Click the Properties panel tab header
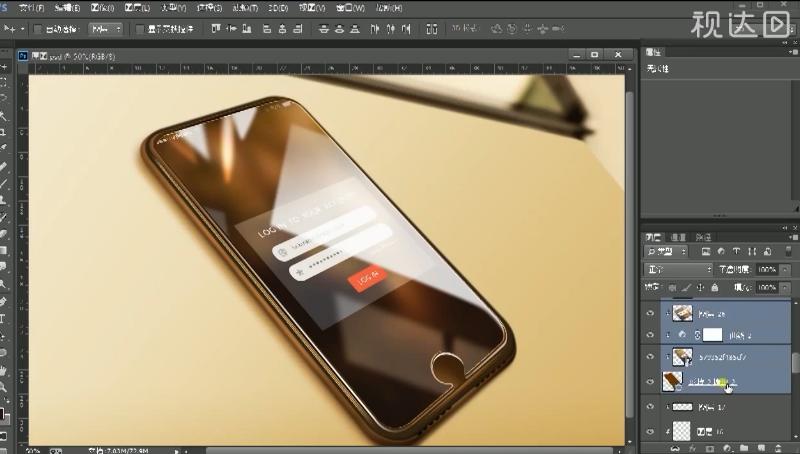Image resolution: width=800 pixels, height=454 pixels. coord(656,51)
